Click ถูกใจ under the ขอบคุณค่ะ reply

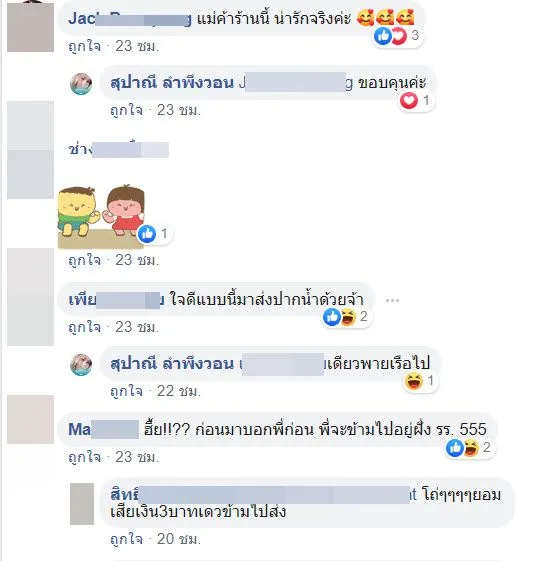126,110
